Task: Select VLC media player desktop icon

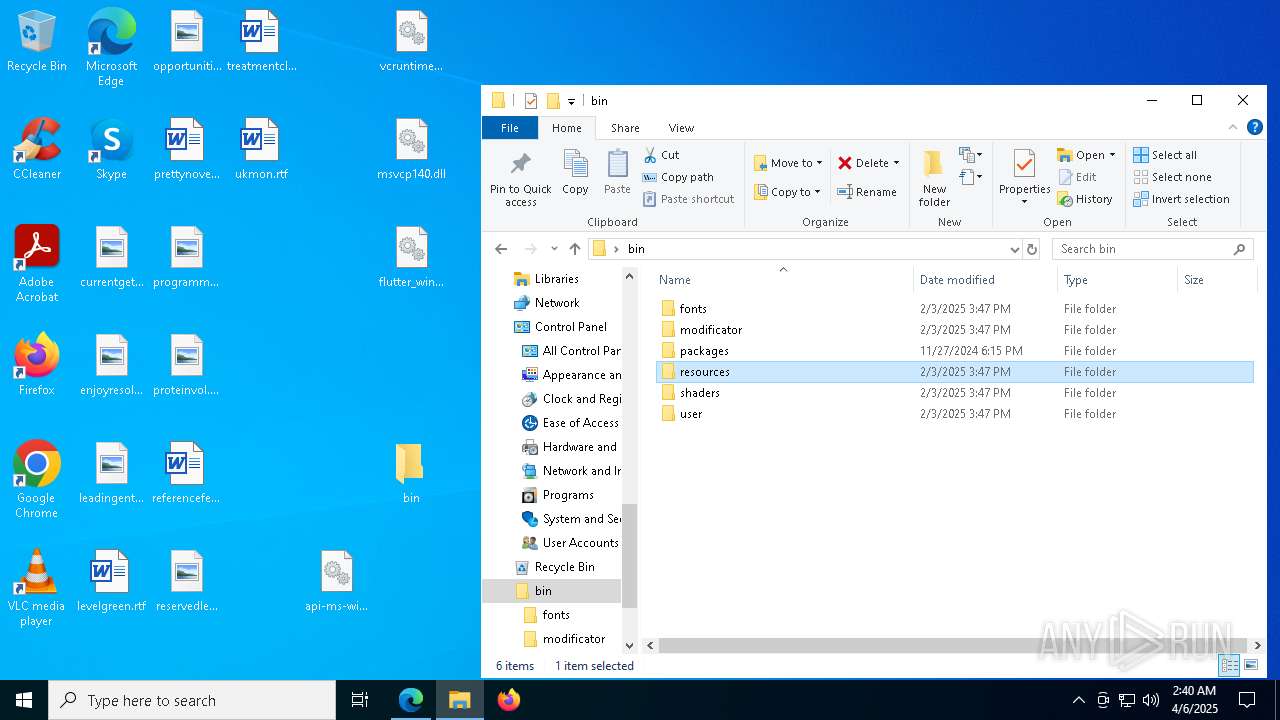Action: click(x=37, y=588)
